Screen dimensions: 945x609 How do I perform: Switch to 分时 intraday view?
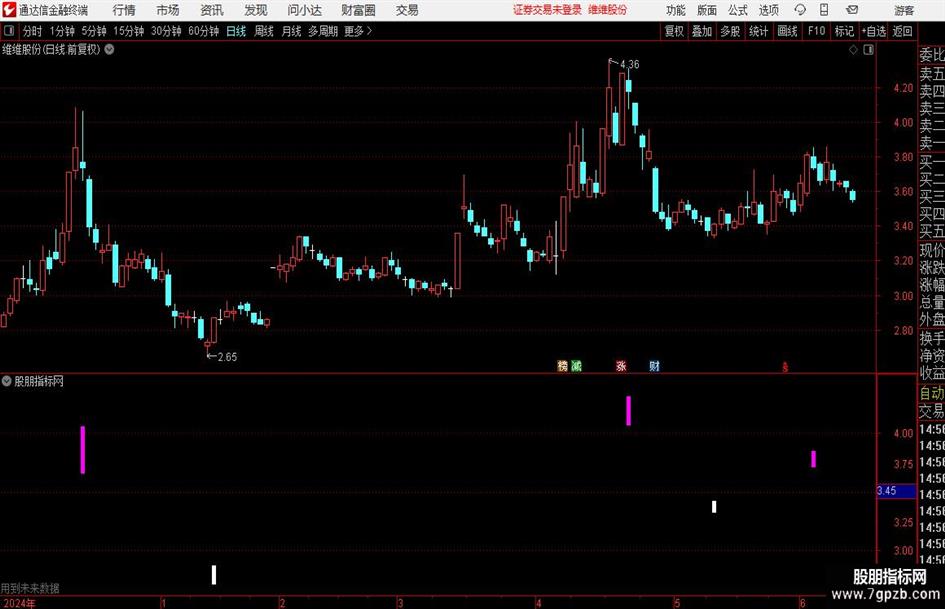33,31
